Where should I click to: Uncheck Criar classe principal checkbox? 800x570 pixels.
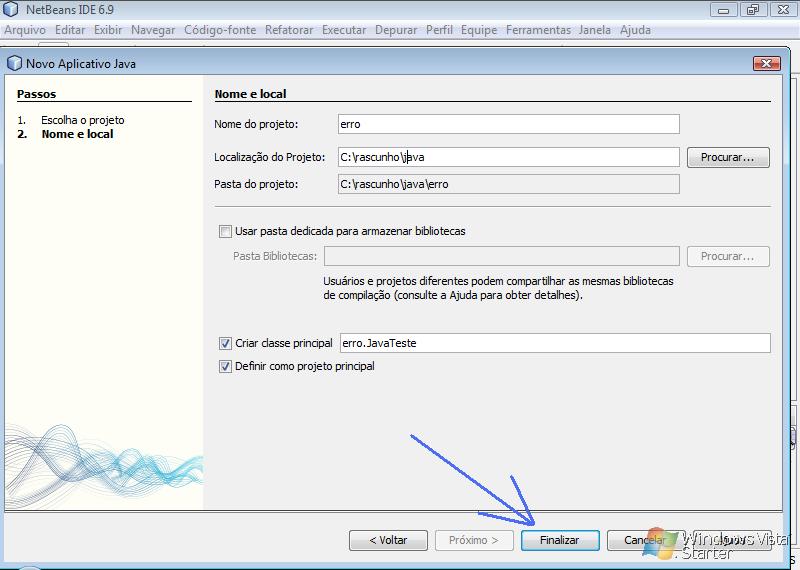(x=225, y=343)
